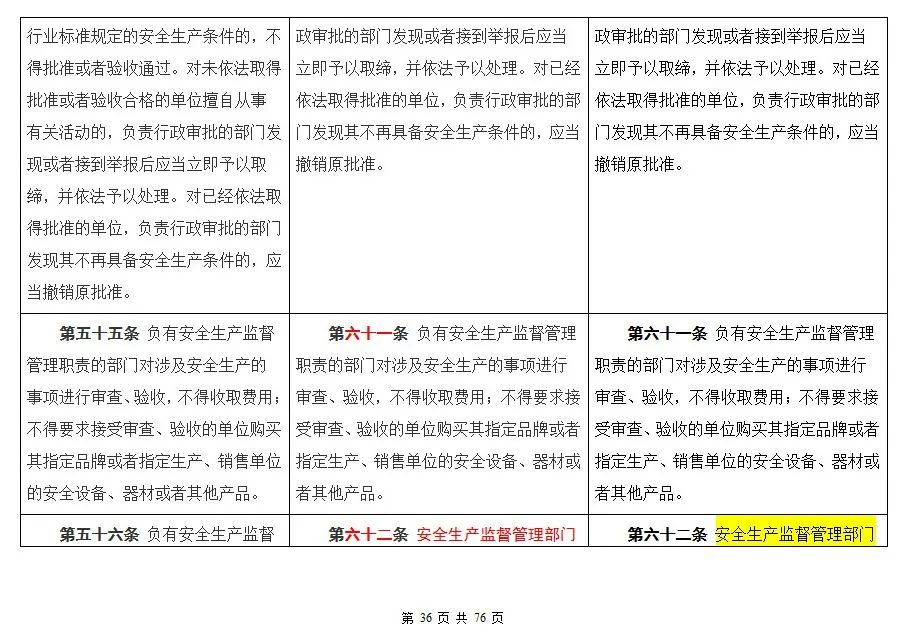
Task: Click the line "批准或者验收合格的单位擅自从事"
Action: [x=147, y=100]
